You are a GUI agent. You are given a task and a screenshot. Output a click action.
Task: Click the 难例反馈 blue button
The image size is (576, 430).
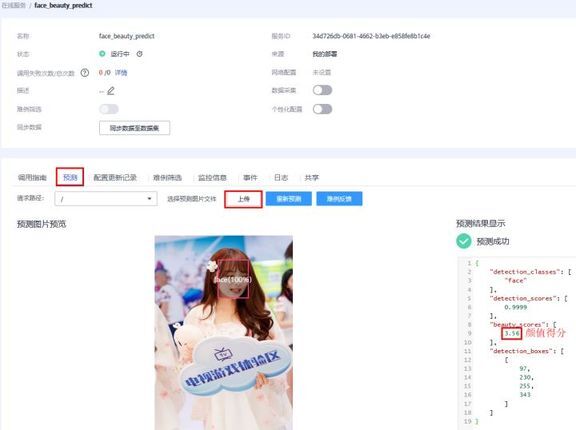coord(339,199)
